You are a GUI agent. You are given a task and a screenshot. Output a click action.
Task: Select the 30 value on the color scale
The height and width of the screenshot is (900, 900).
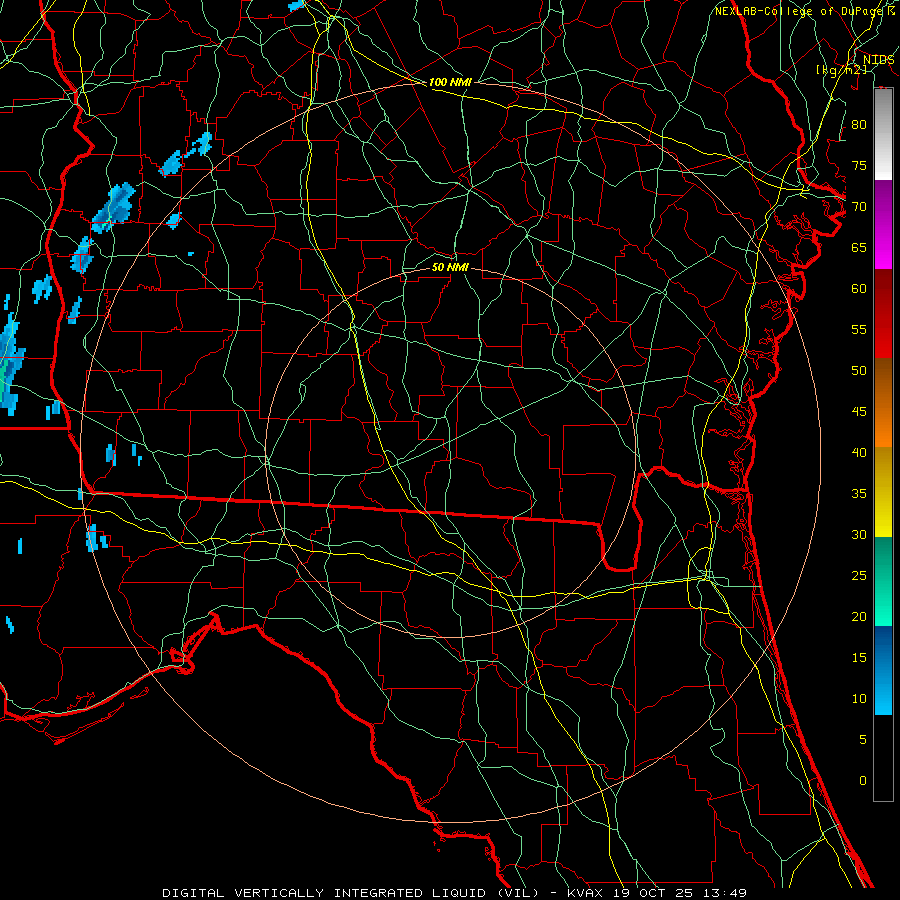point(859,534)
